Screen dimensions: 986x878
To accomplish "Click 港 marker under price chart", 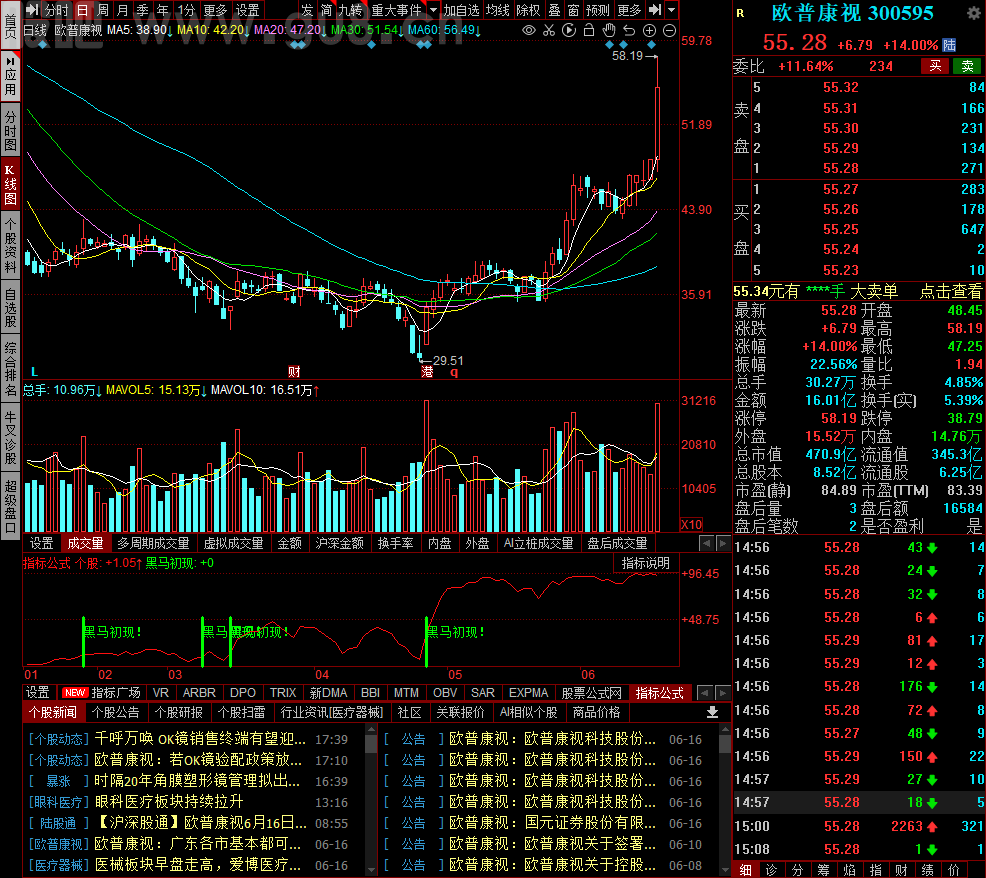I will (428, 372).
